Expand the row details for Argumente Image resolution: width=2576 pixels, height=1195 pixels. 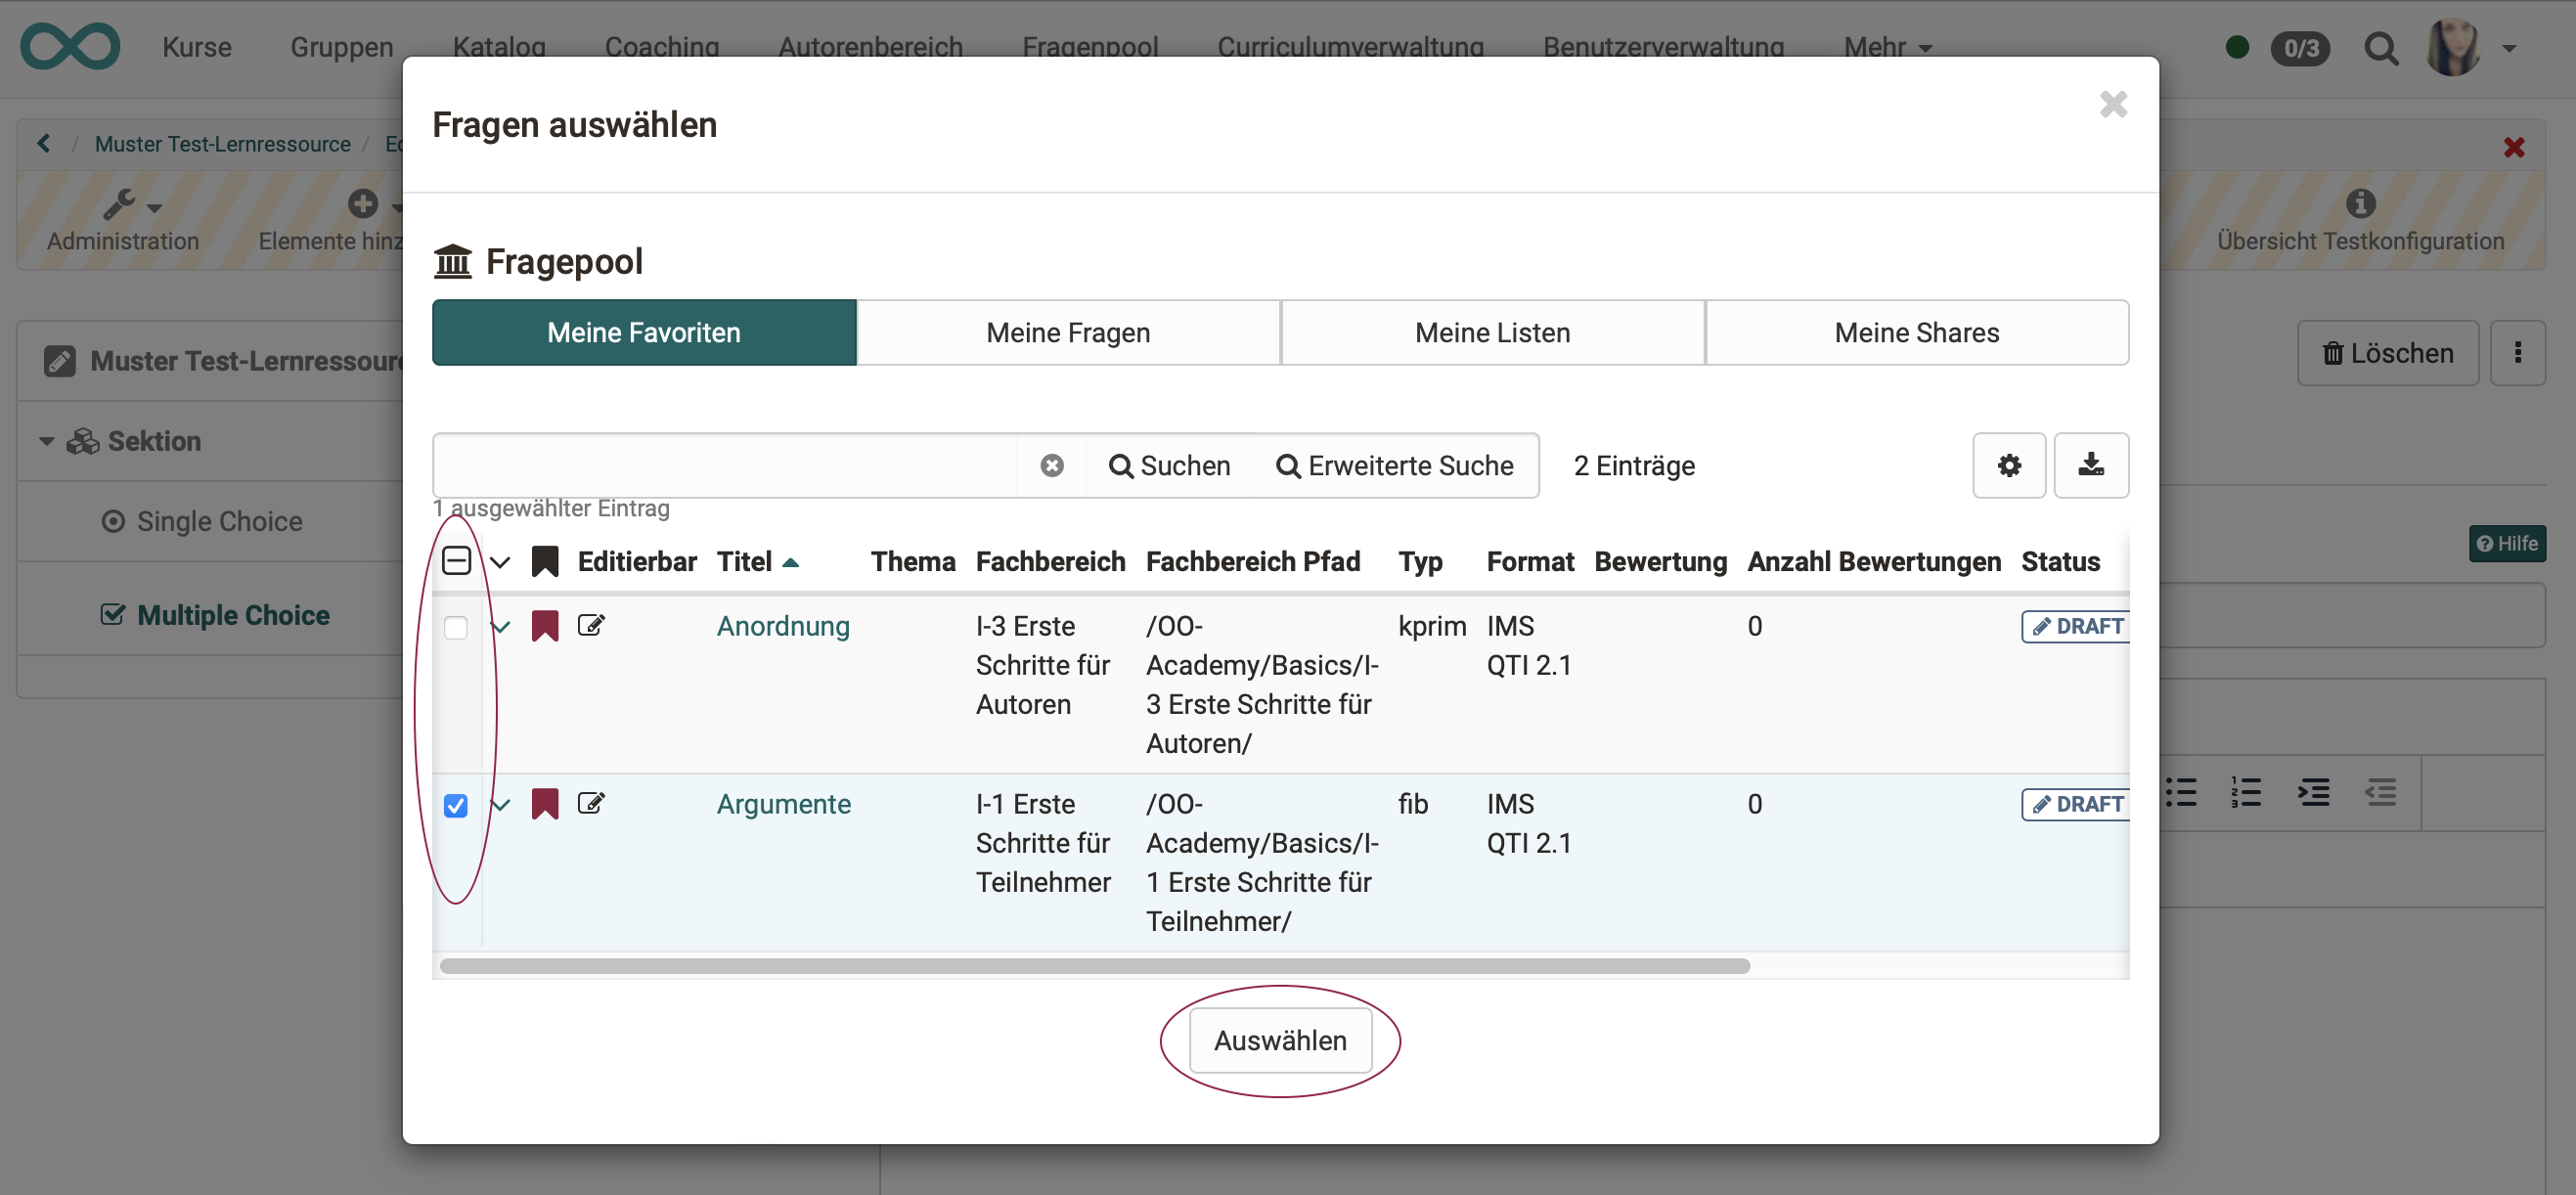501,804
